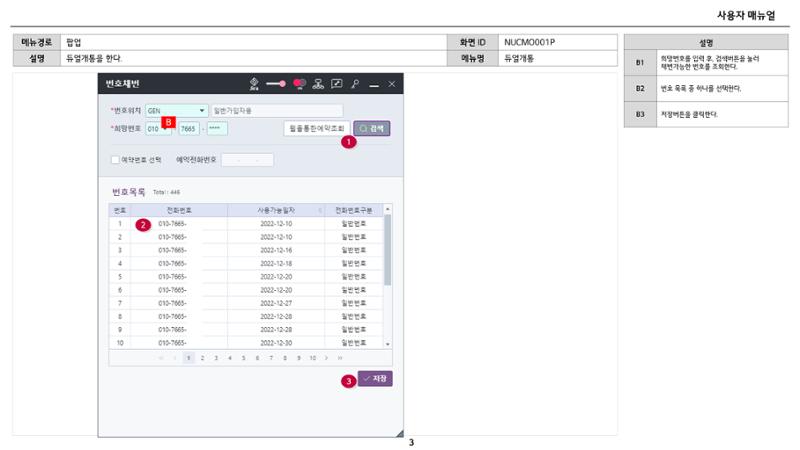This screenshot has height=450, width=800.
Task: Click the pin icon in the title bar
Action: 355,84
